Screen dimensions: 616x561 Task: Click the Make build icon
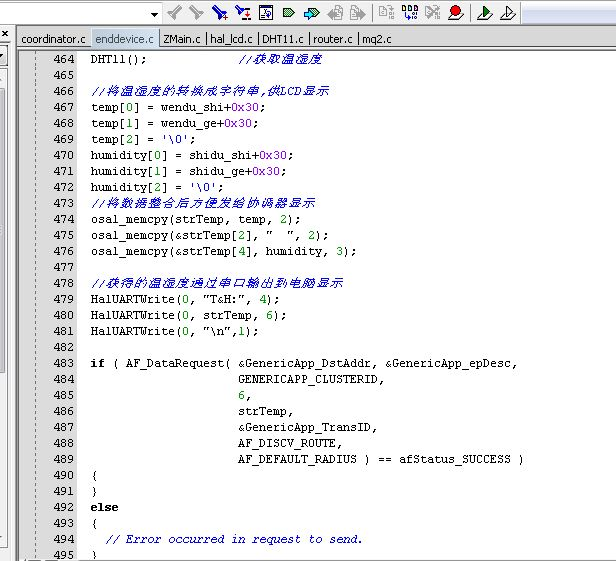tap(410, 13)
